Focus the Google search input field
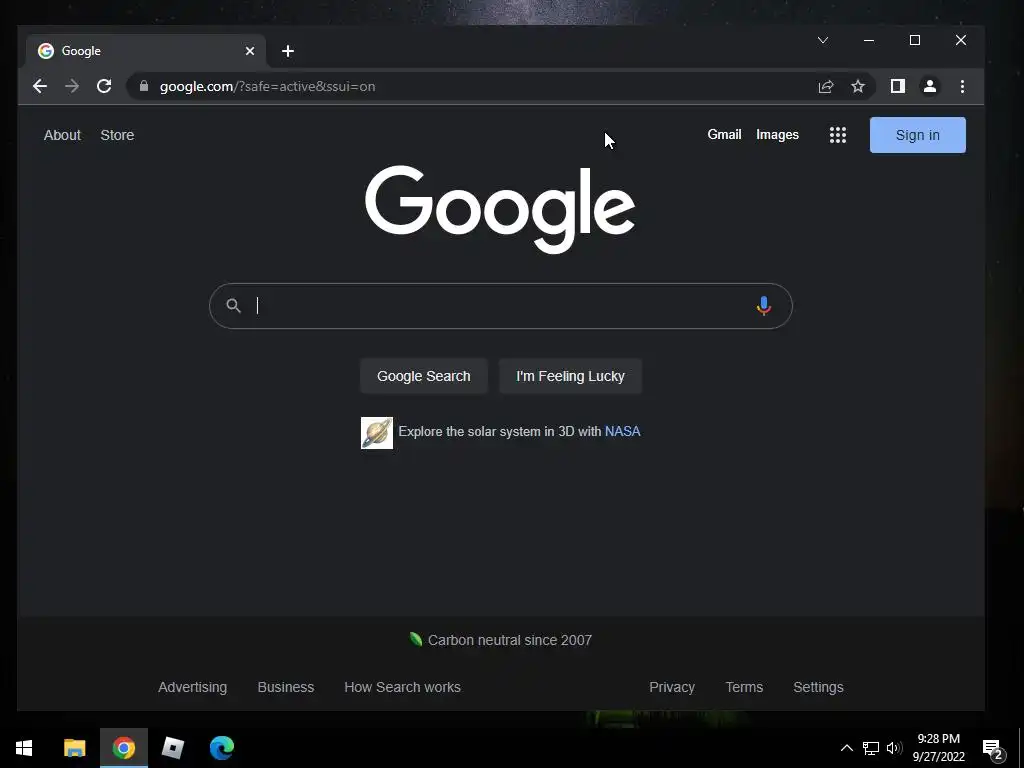Viewport: 1024px width, 768px height. coord(501,306)
